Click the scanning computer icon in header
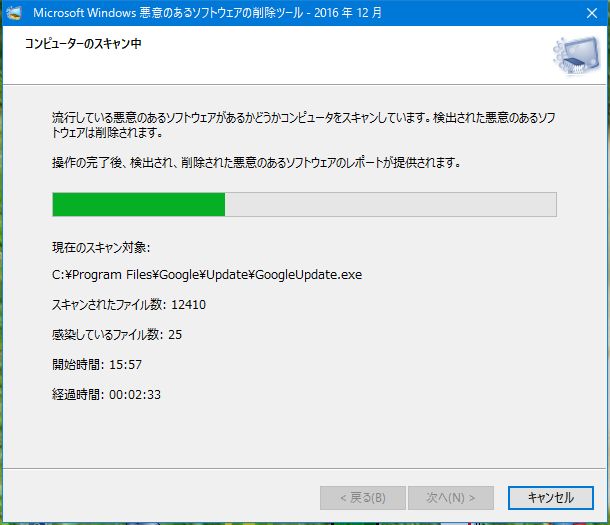 pos(576,55)
